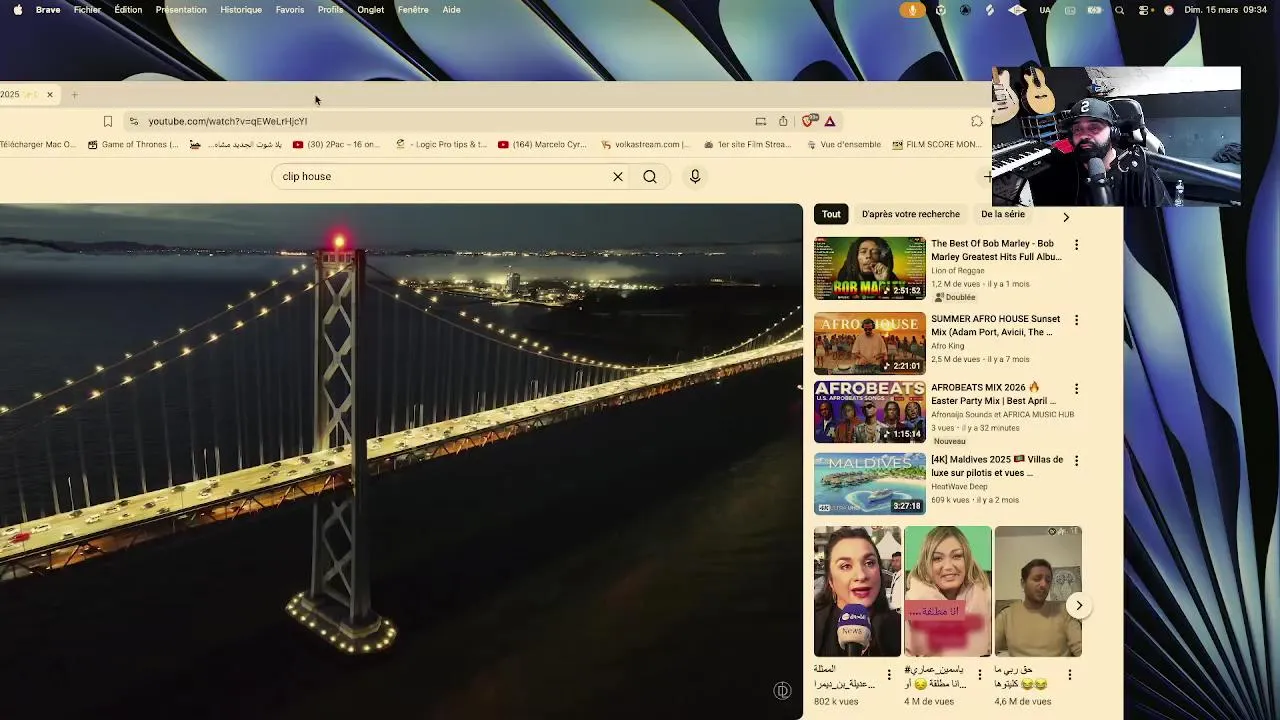The width and height of the screenshot is (1280, 720).
Task: Open the Brave Shields lion icon
Action: point(808,121)
